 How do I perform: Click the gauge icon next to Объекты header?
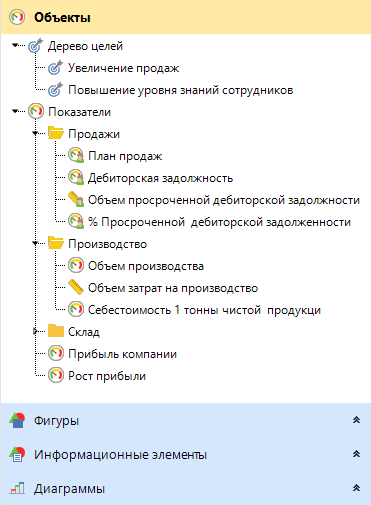click(x=17, y=17)
